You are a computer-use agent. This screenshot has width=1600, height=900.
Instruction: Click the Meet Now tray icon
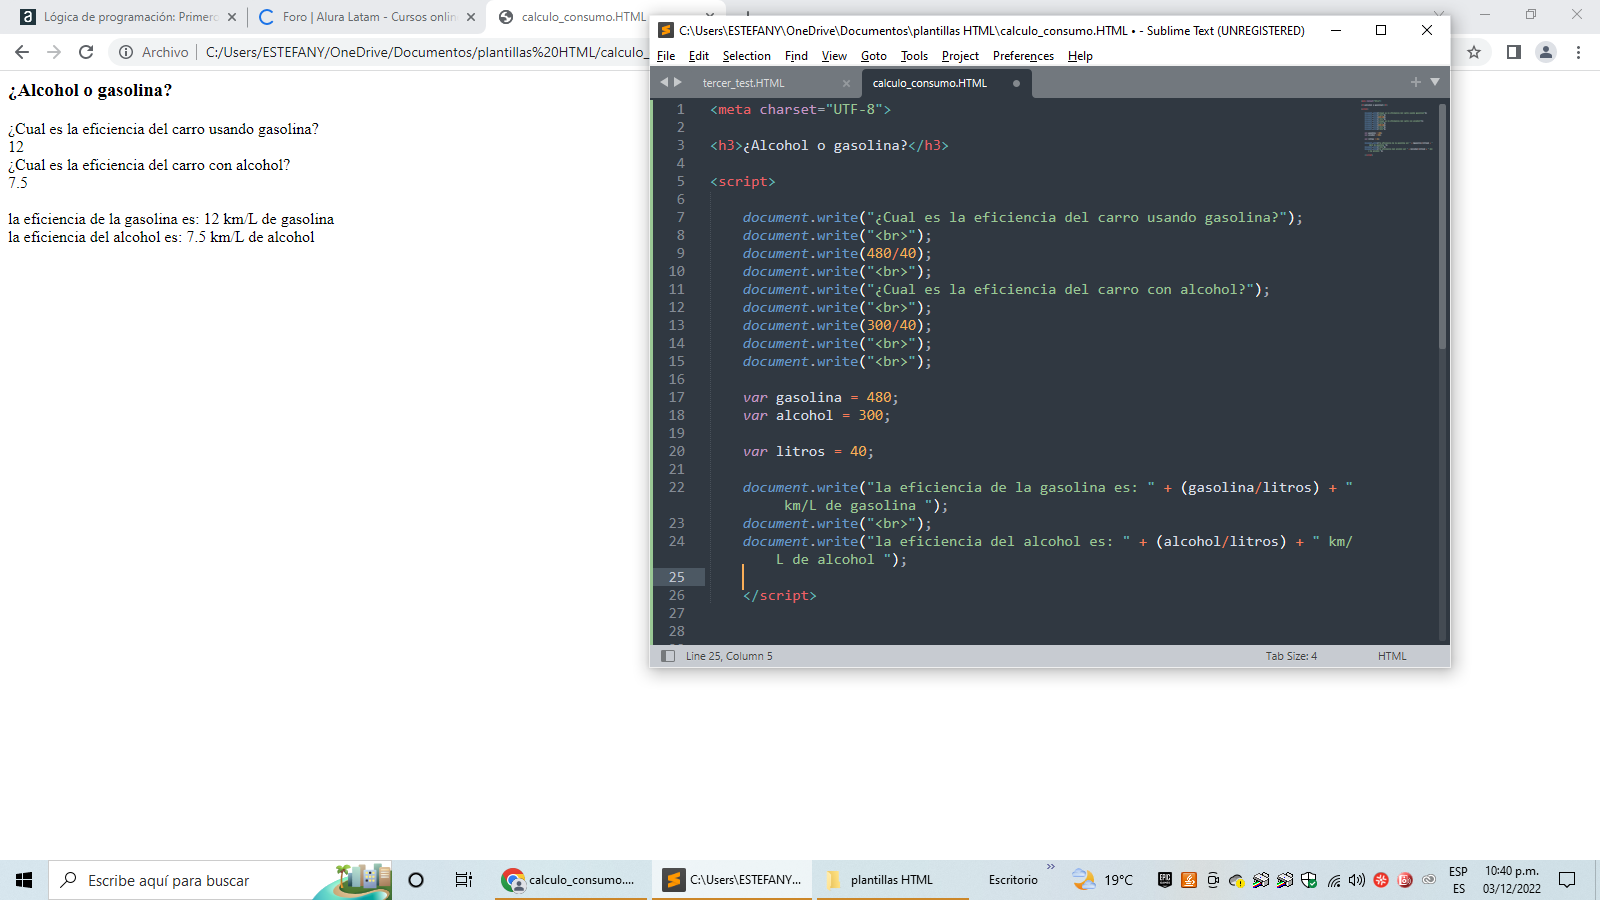tap(1213, 880)
